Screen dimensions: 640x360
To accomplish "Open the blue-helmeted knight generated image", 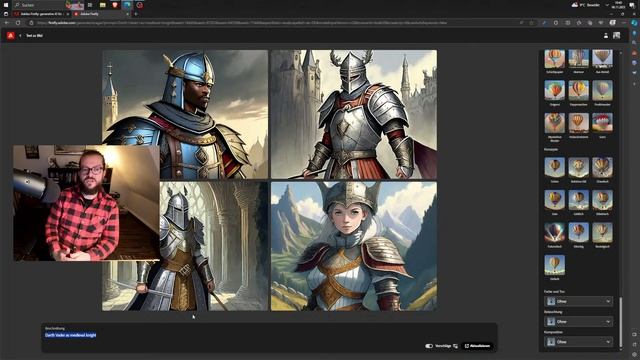I will (185, 114).
